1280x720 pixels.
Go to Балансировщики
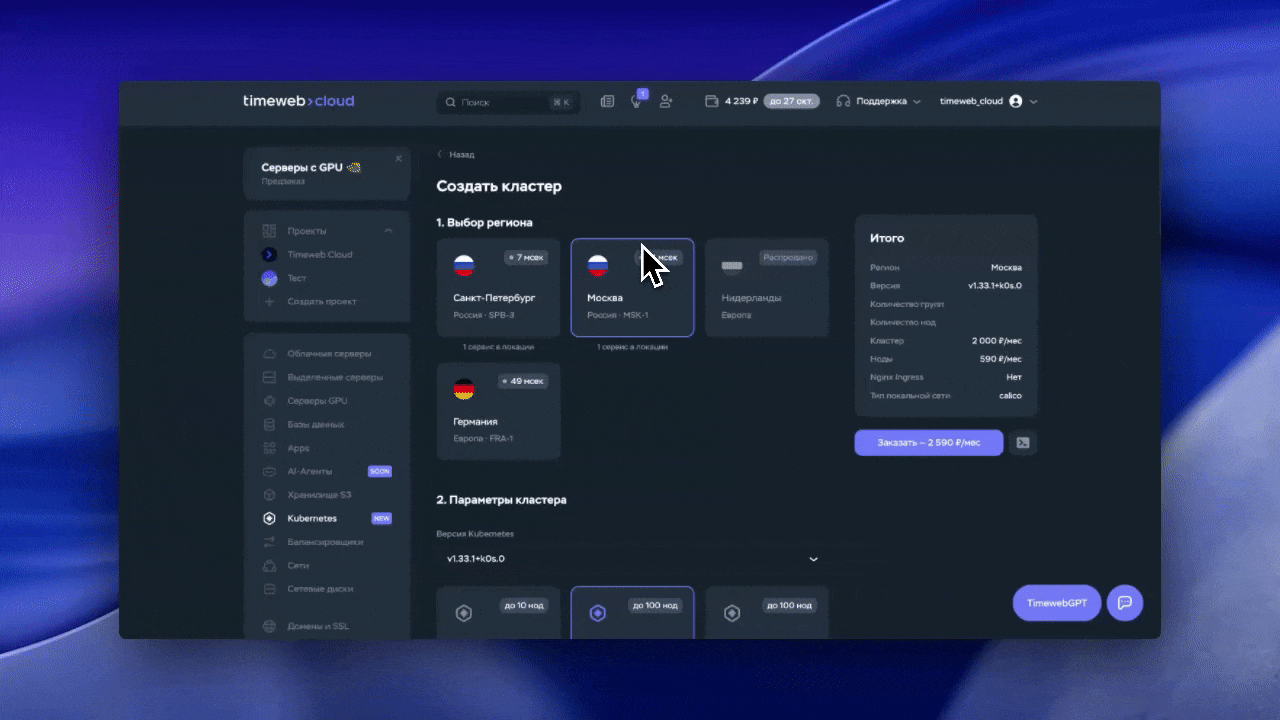coord(325,542)
